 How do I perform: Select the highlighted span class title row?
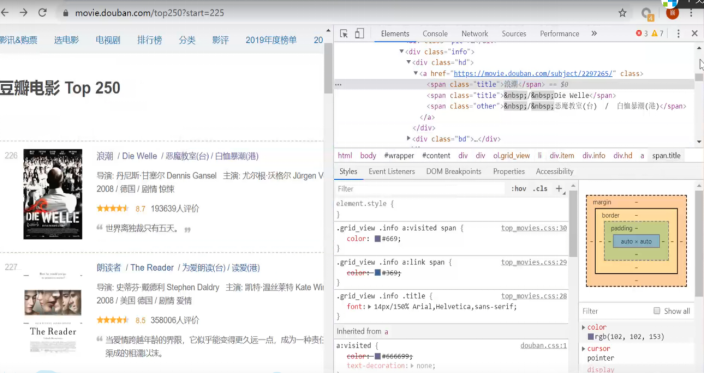tap(514, 84)
